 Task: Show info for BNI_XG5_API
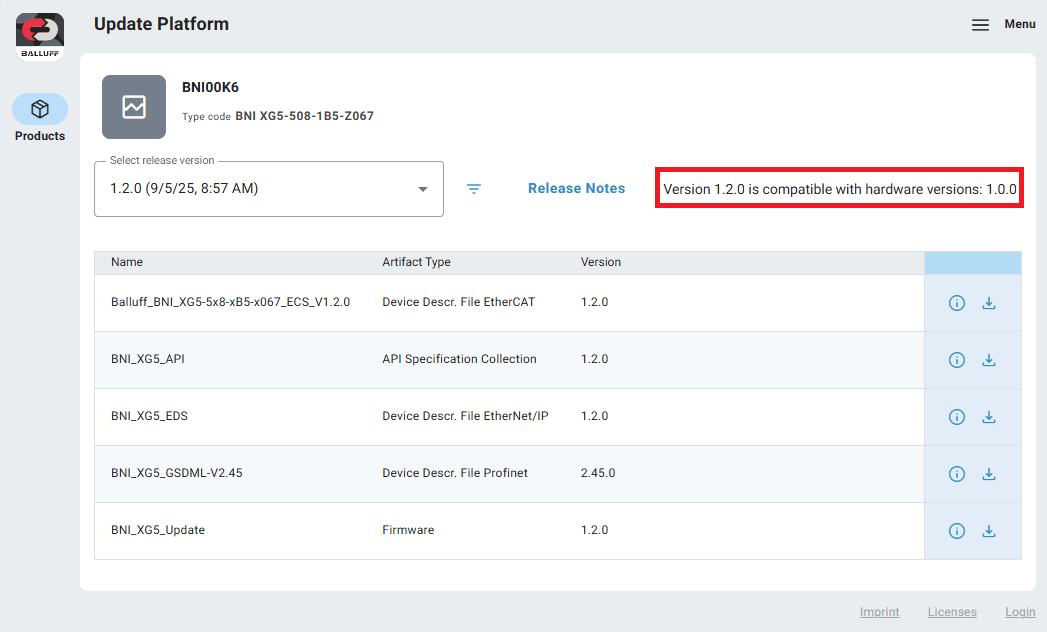tap(957, 360)
